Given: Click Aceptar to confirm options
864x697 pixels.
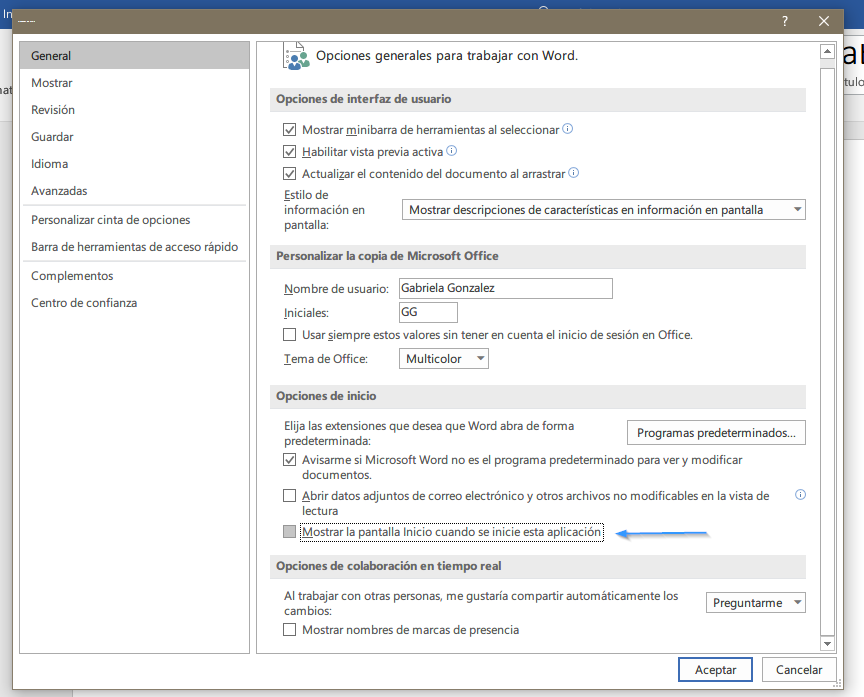Looking at the screenshot, I should (x=715, y=670).
